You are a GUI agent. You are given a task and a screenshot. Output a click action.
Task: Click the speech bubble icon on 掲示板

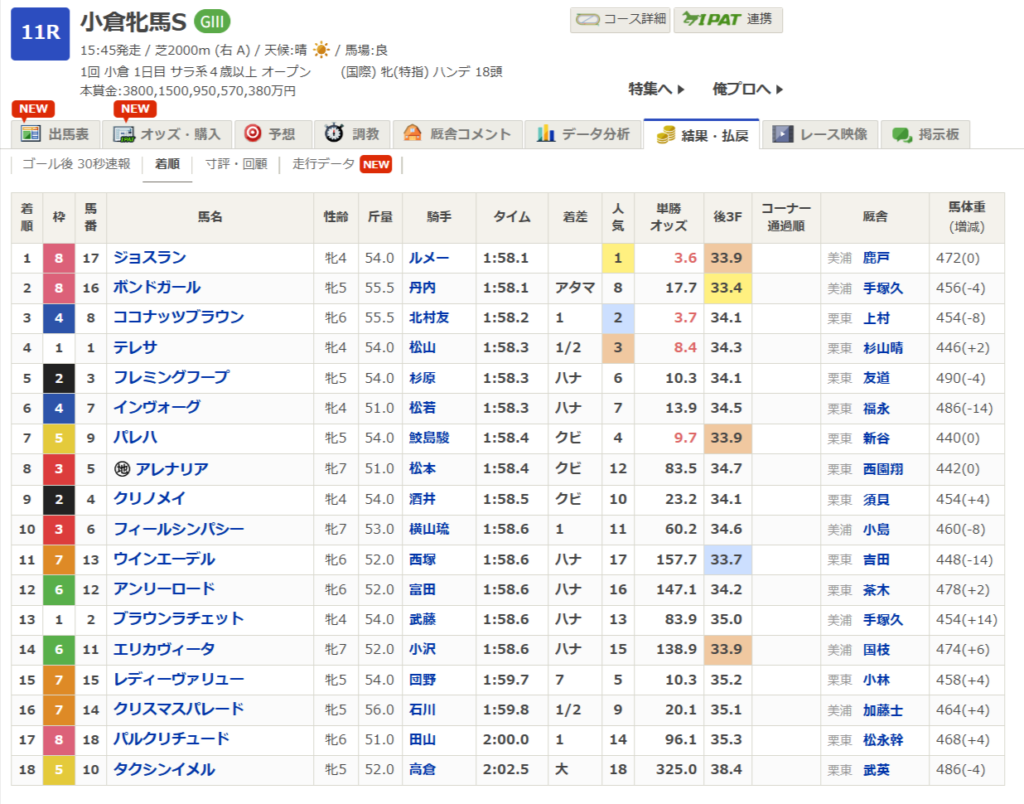[x=902, y=134]
